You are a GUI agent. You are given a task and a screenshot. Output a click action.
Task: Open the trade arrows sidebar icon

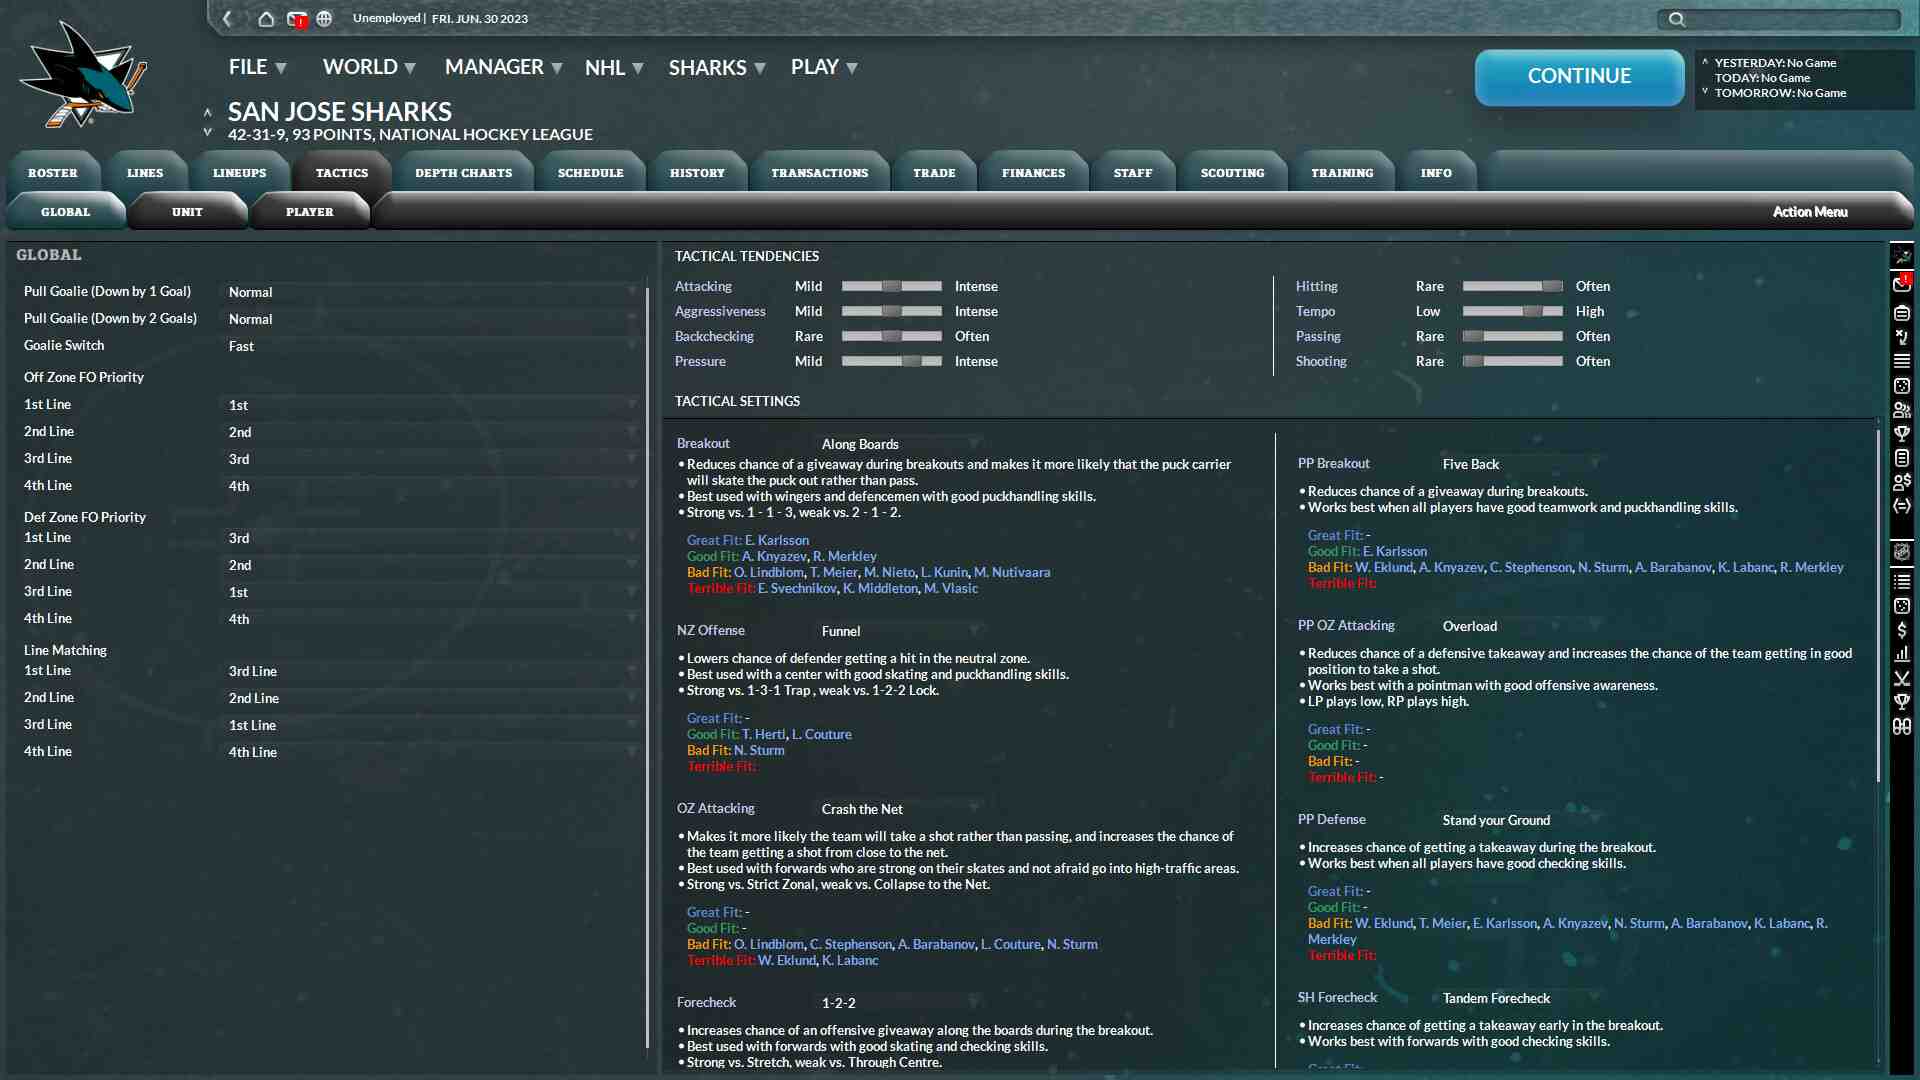1902,505
